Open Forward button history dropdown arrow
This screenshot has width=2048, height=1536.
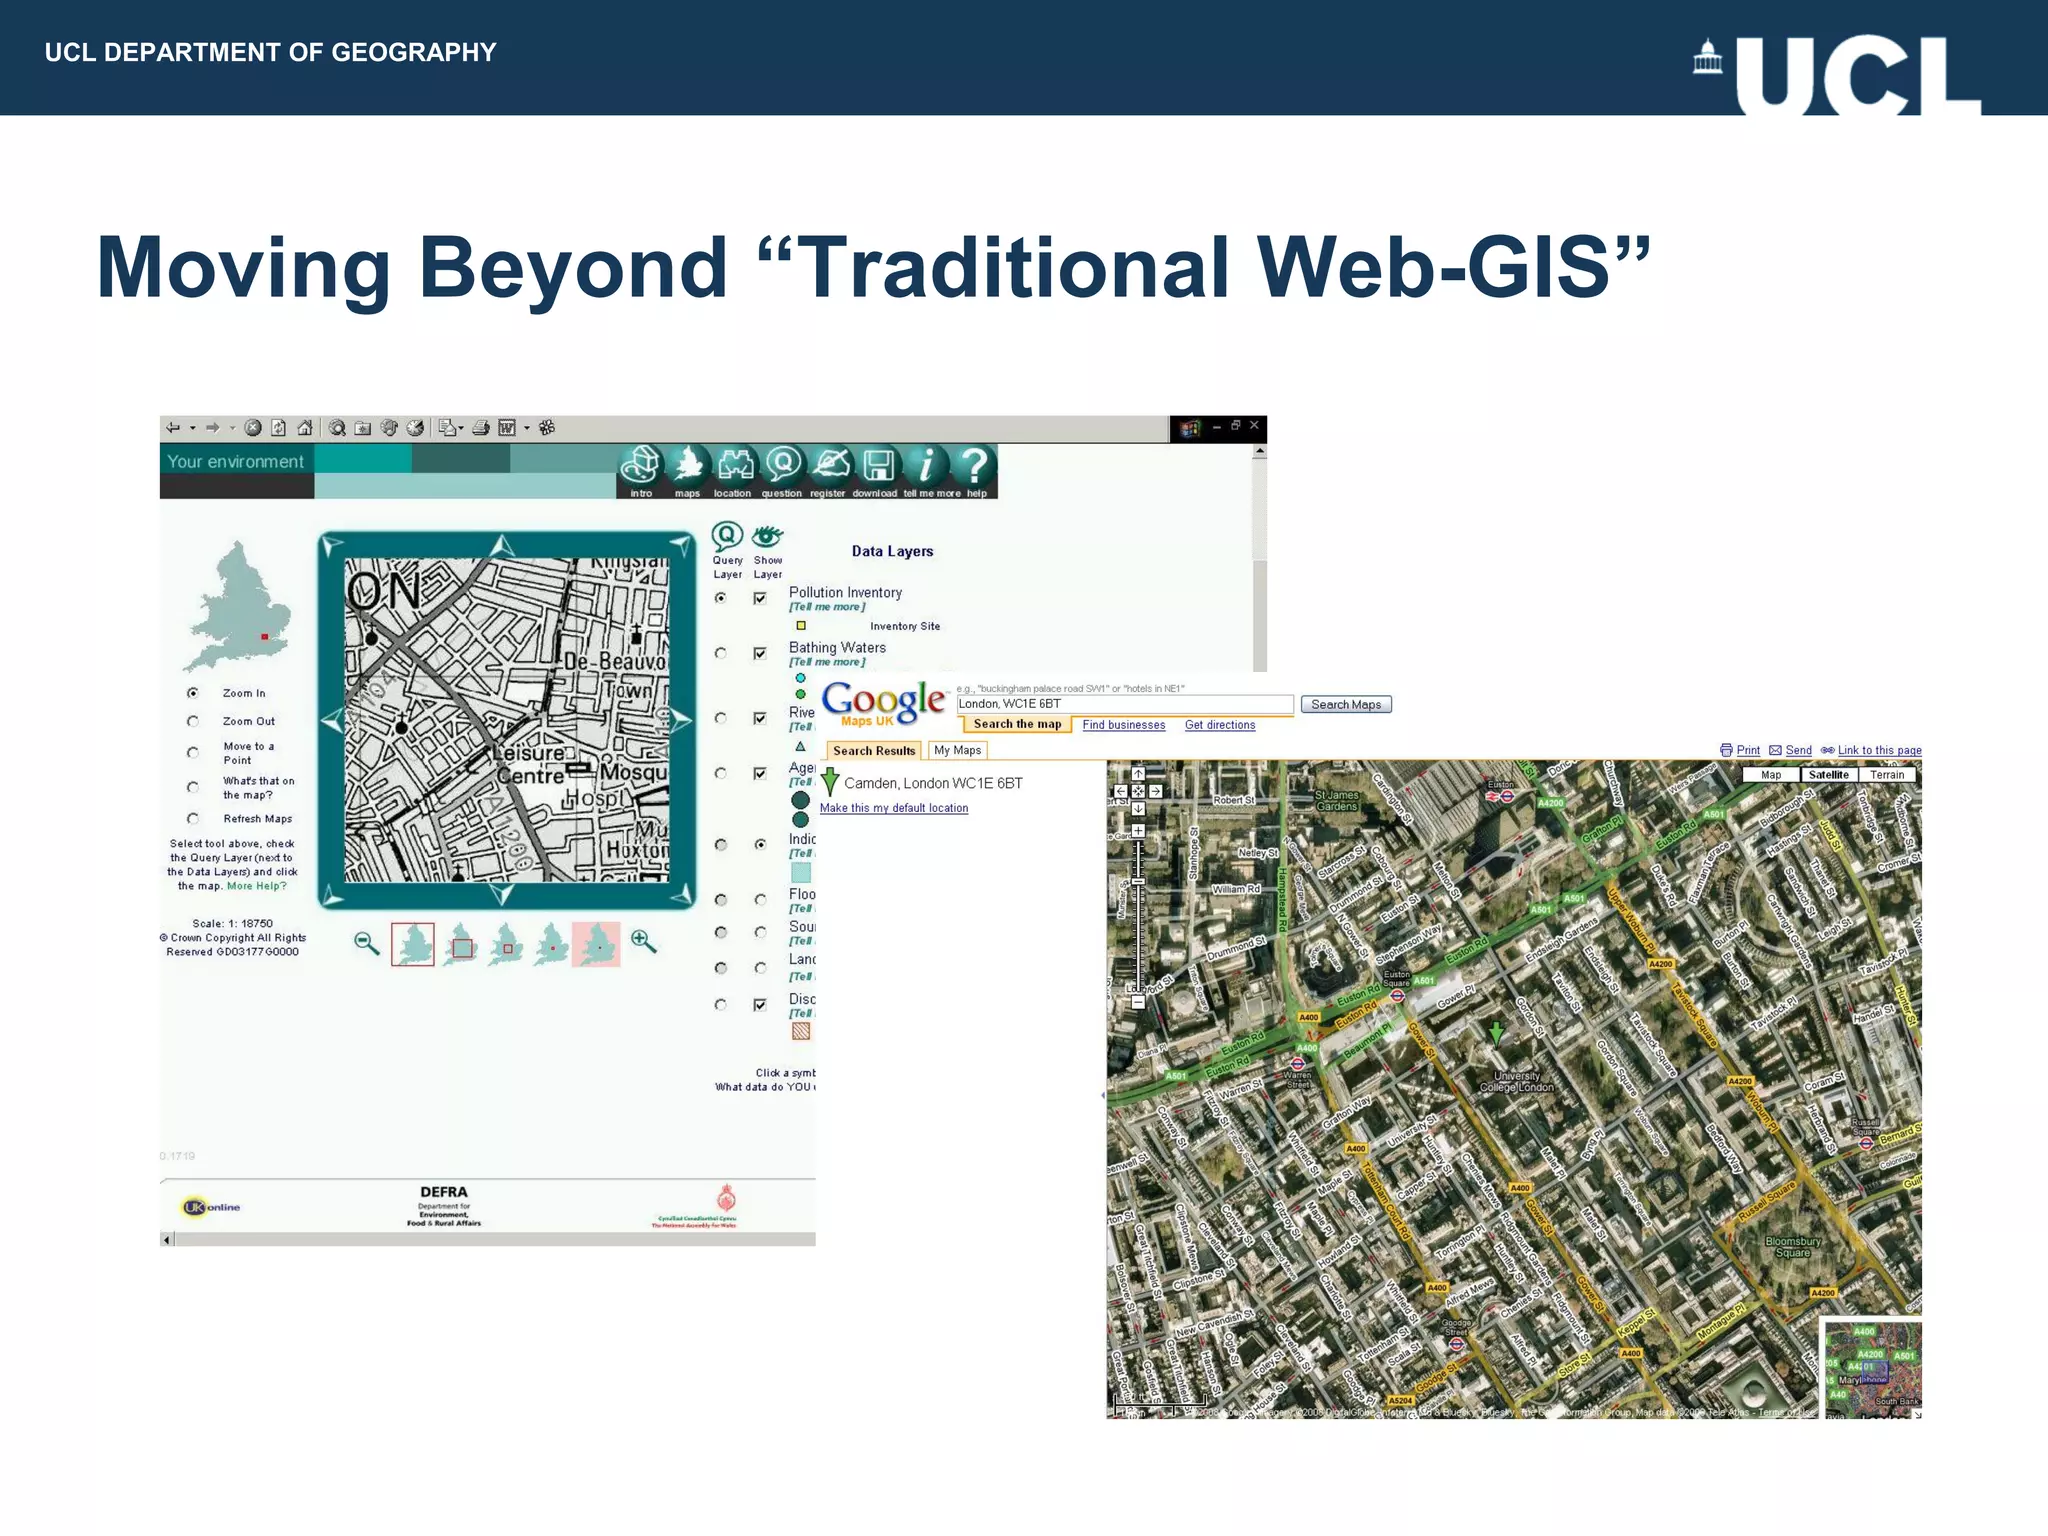232,428
